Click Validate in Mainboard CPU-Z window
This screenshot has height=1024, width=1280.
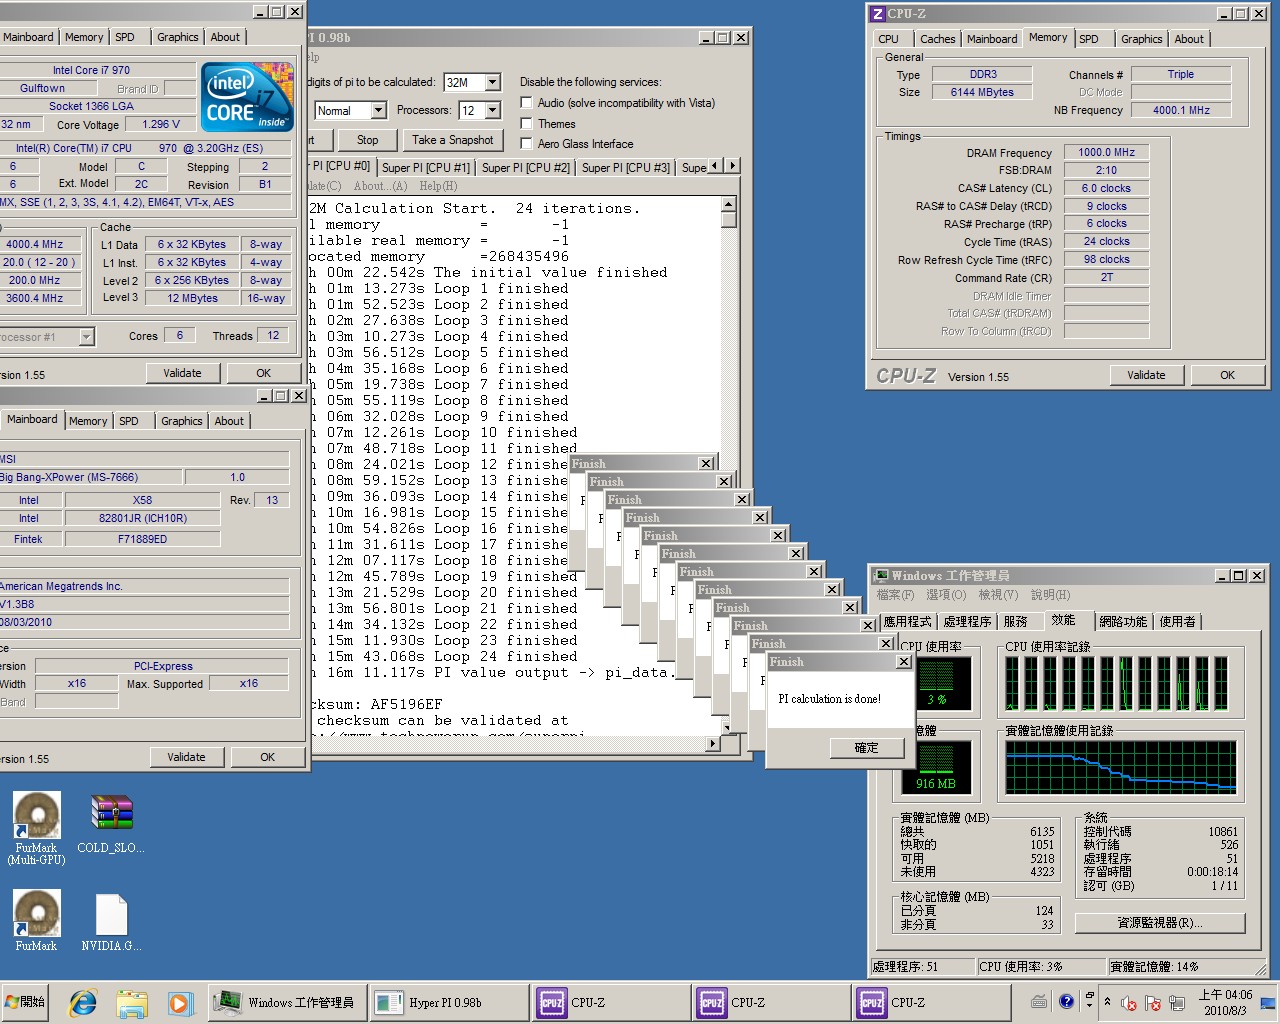[x=186, y=757]
